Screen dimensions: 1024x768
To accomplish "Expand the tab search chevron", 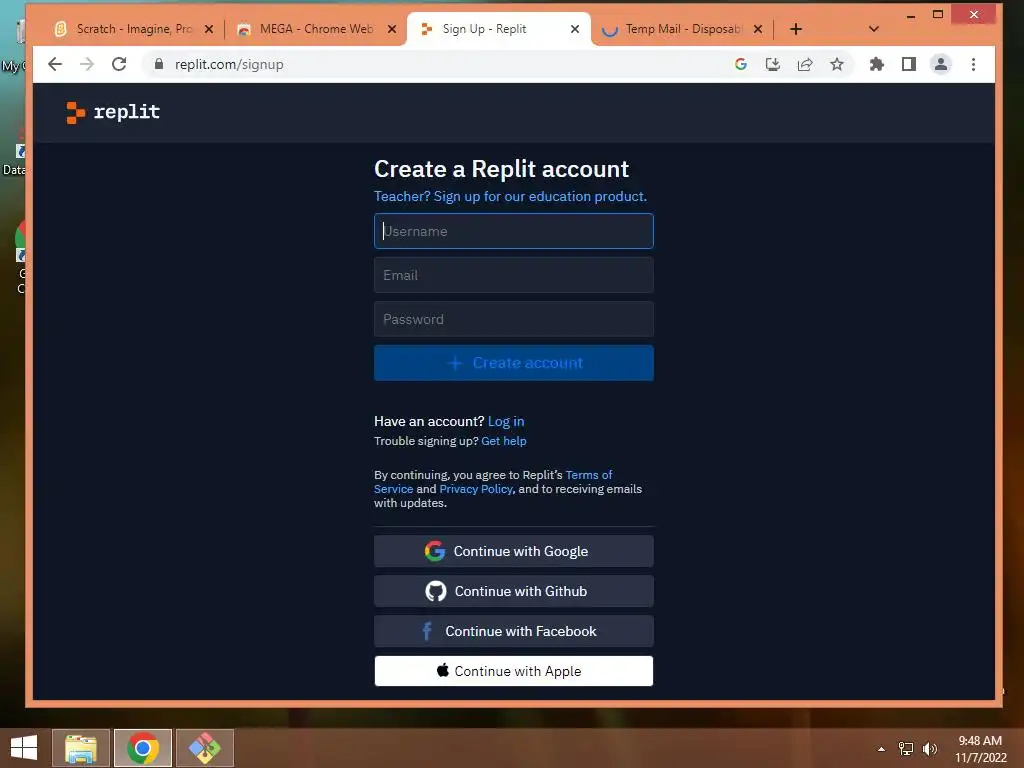I will click(874, 29).
